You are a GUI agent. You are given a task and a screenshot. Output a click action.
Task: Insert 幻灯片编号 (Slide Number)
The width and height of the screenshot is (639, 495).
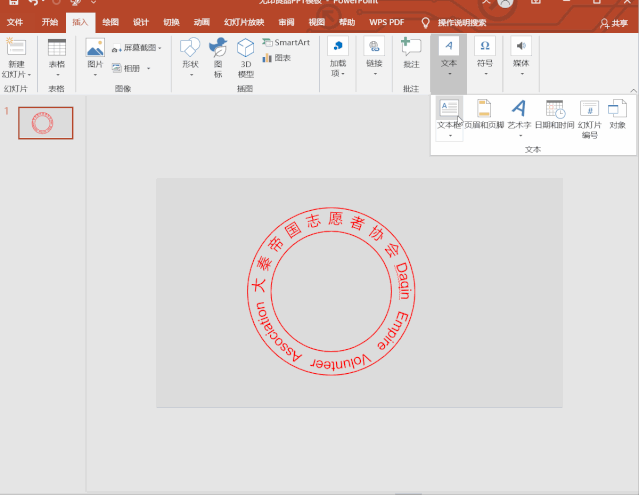pyautogui.click(x=590, y=109)
